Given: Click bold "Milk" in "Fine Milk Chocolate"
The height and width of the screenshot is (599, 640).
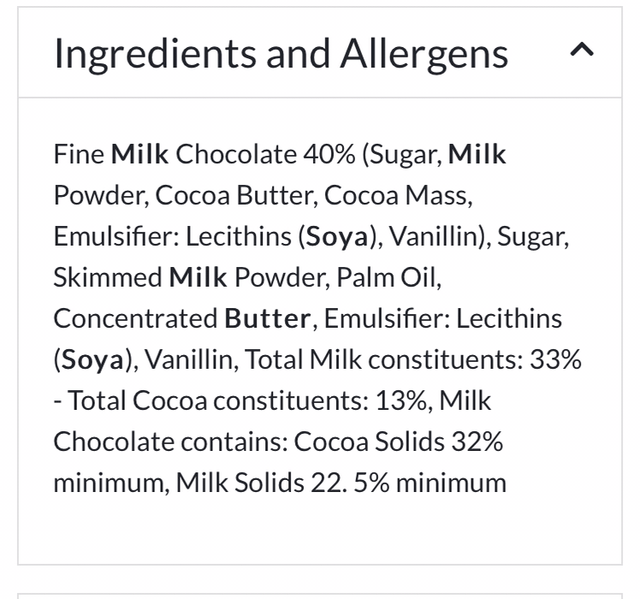Looking at the screenshot, I should pyautogui.click(x=140, y=154).
